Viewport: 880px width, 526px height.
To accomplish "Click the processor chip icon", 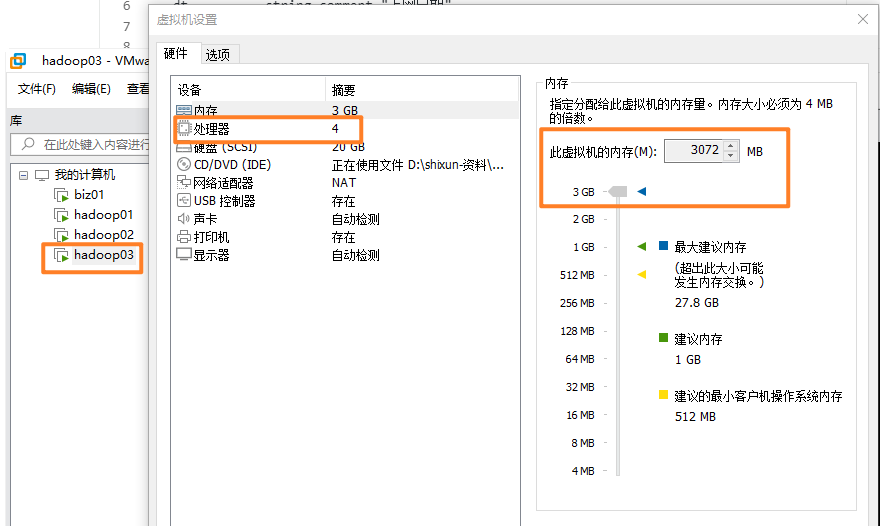I will coord(184,129).
